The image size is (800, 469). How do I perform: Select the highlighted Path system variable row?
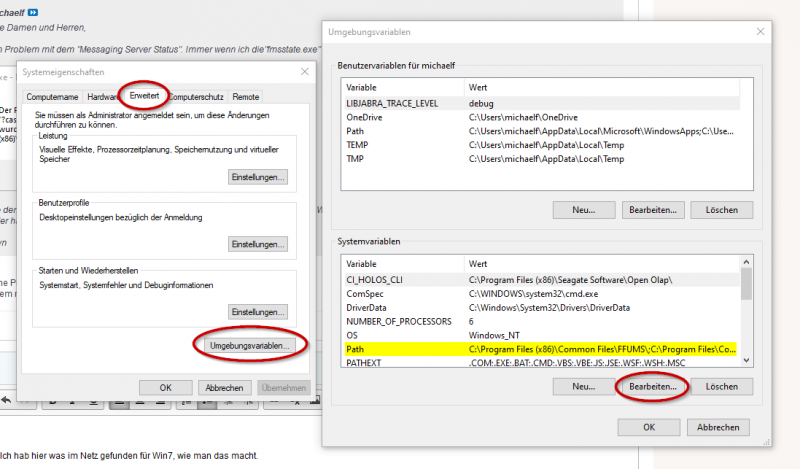[x=540, y=350]
